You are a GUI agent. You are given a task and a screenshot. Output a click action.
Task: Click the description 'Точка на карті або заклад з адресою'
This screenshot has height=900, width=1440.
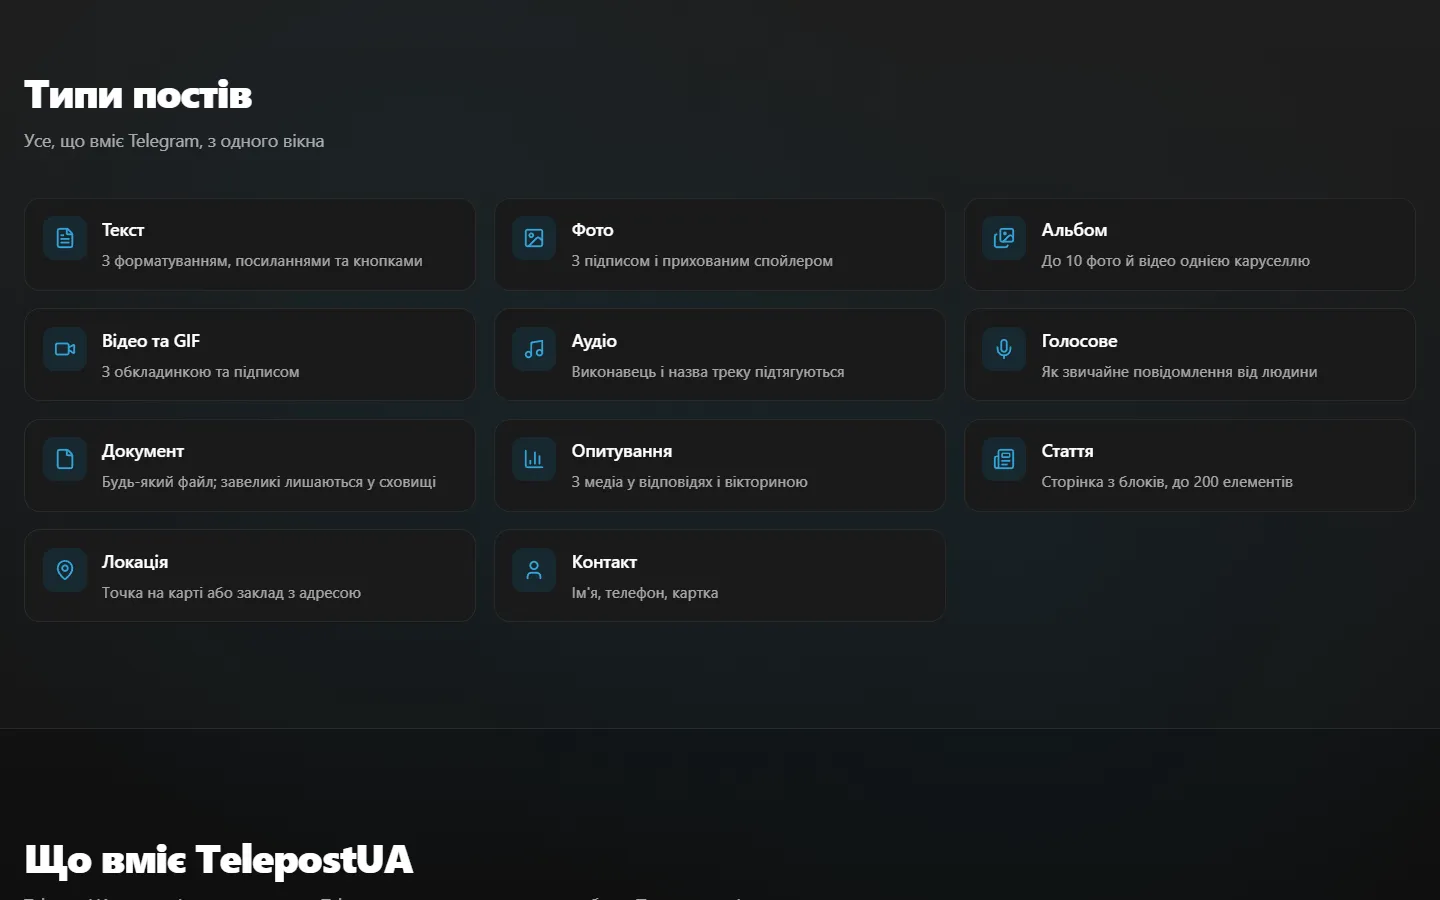(232, 593)
